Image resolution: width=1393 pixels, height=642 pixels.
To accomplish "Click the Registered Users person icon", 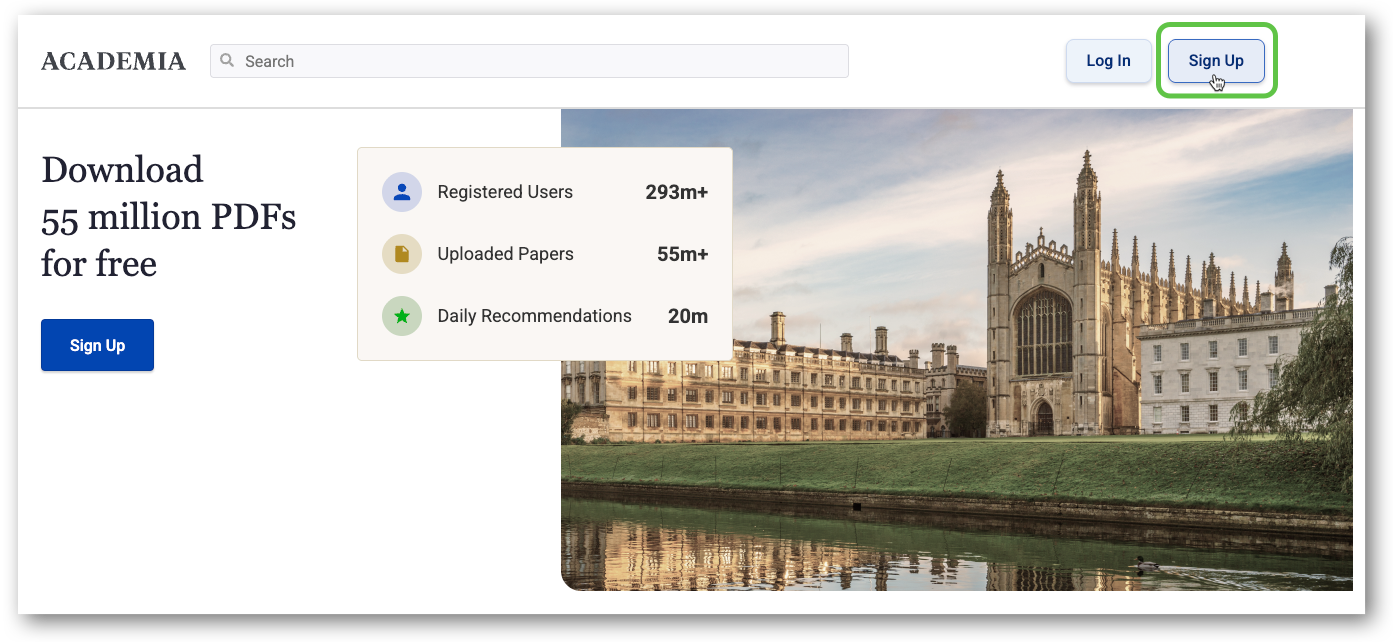I will (x=402, y=192).
